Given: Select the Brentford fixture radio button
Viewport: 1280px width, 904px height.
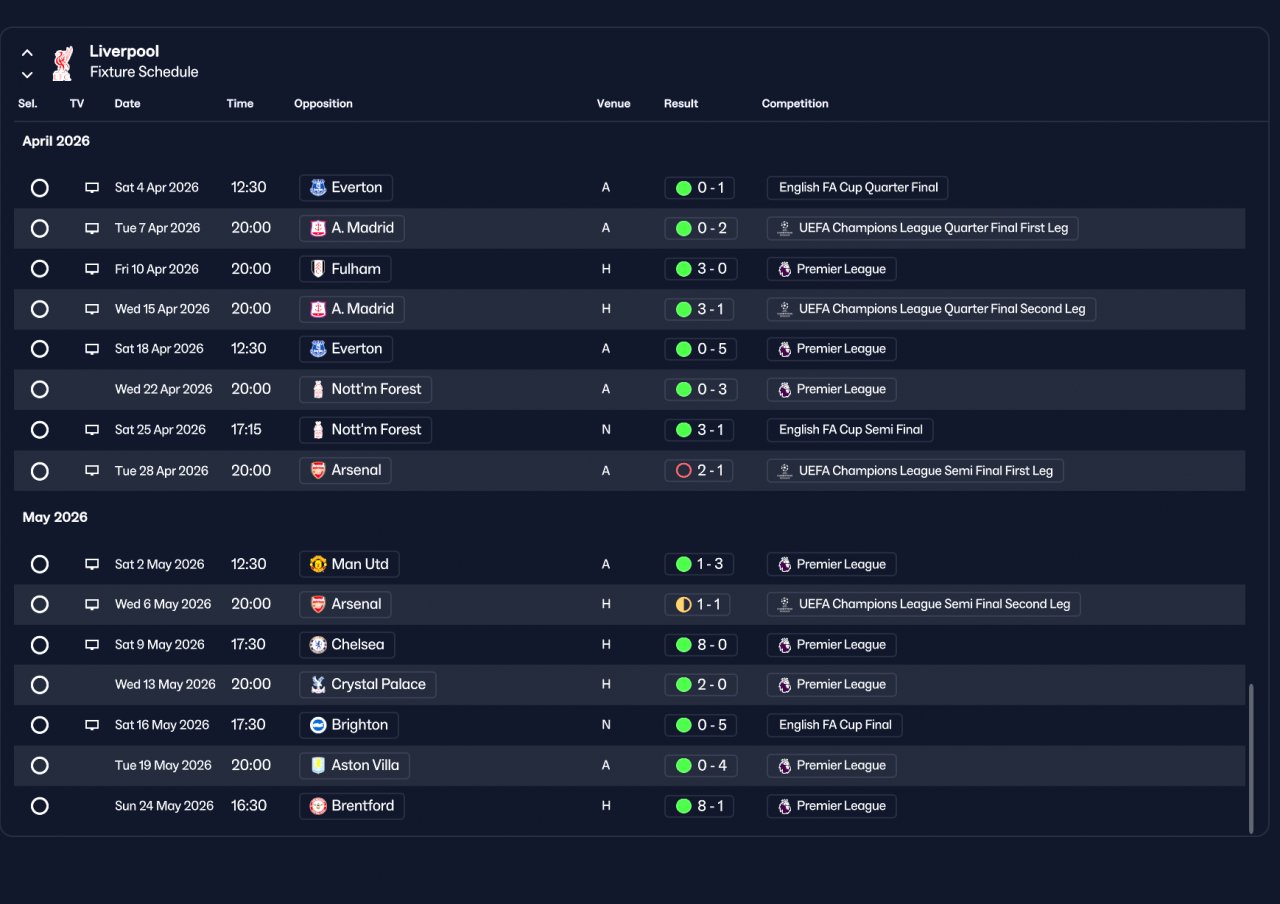Looking at the screenshot, I should pos(40,806).
